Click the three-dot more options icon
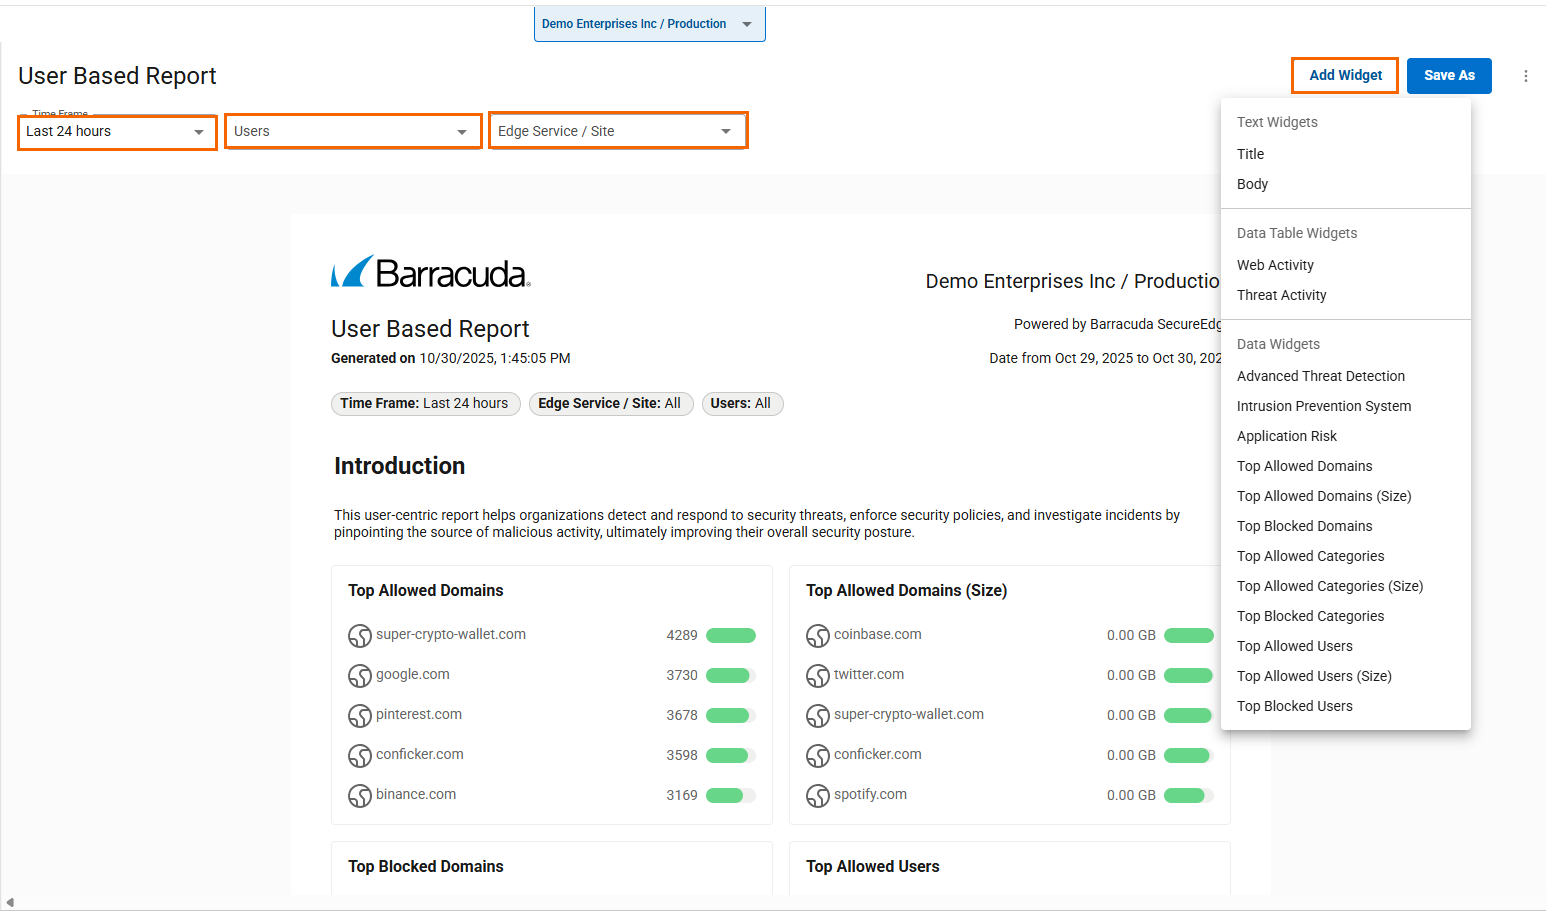The height and width of the screenshot is (915, 1546). tap(1525, 76)
